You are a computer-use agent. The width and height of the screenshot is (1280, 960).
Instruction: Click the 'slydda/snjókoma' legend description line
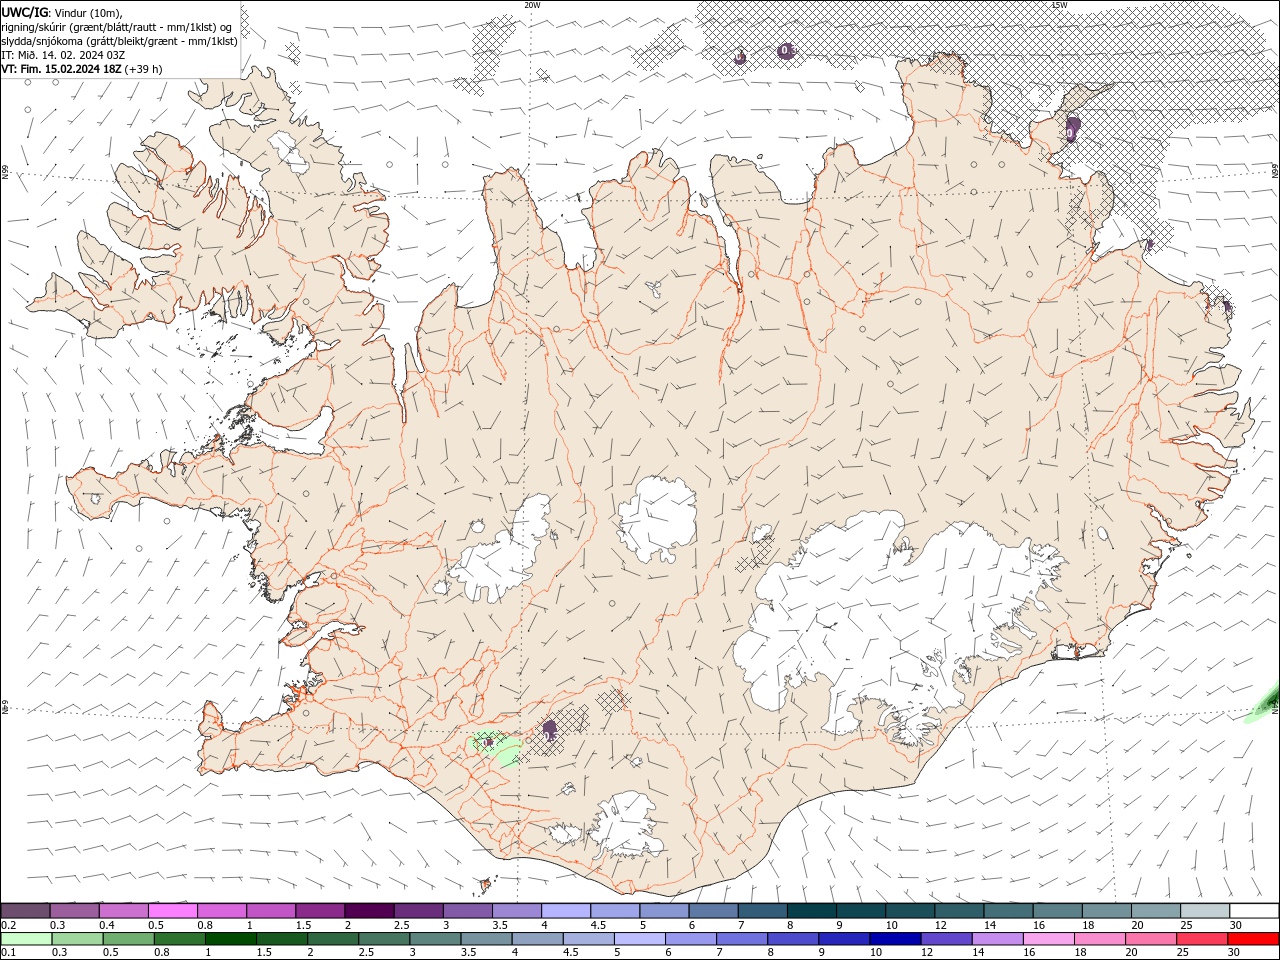tap(119, 41)
